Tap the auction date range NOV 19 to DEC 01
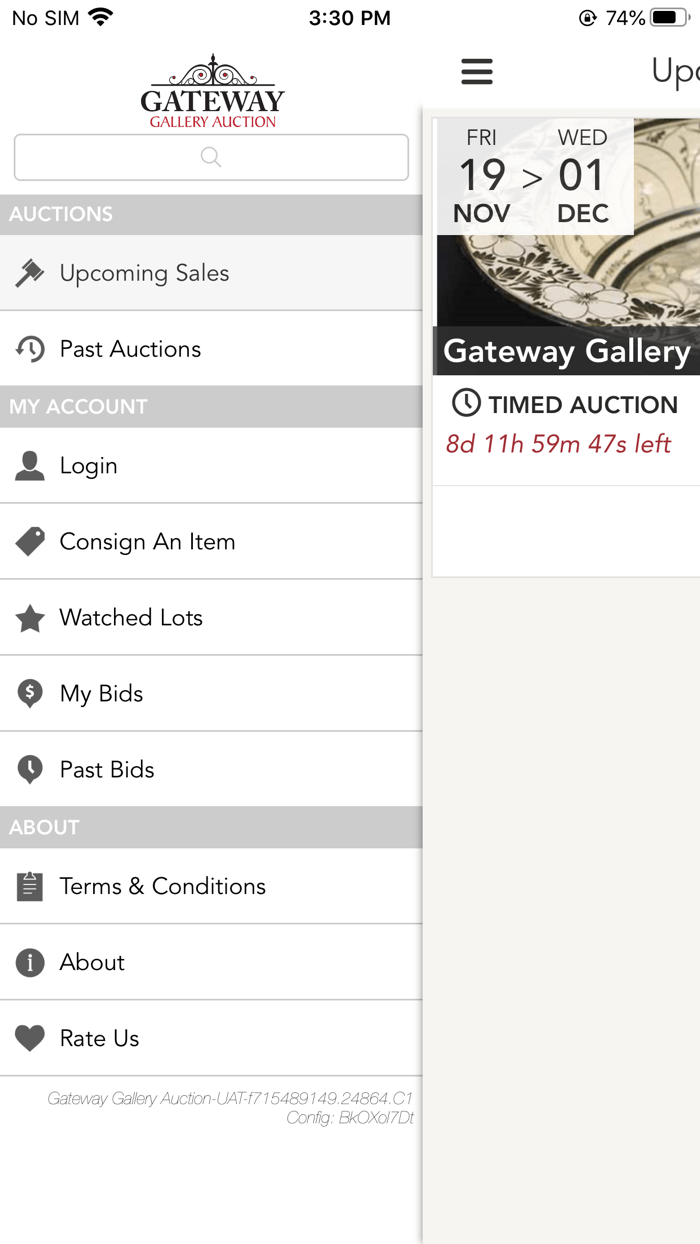Image resolution: width=700 pixels, height=1244 pixels. pos(535,176)
